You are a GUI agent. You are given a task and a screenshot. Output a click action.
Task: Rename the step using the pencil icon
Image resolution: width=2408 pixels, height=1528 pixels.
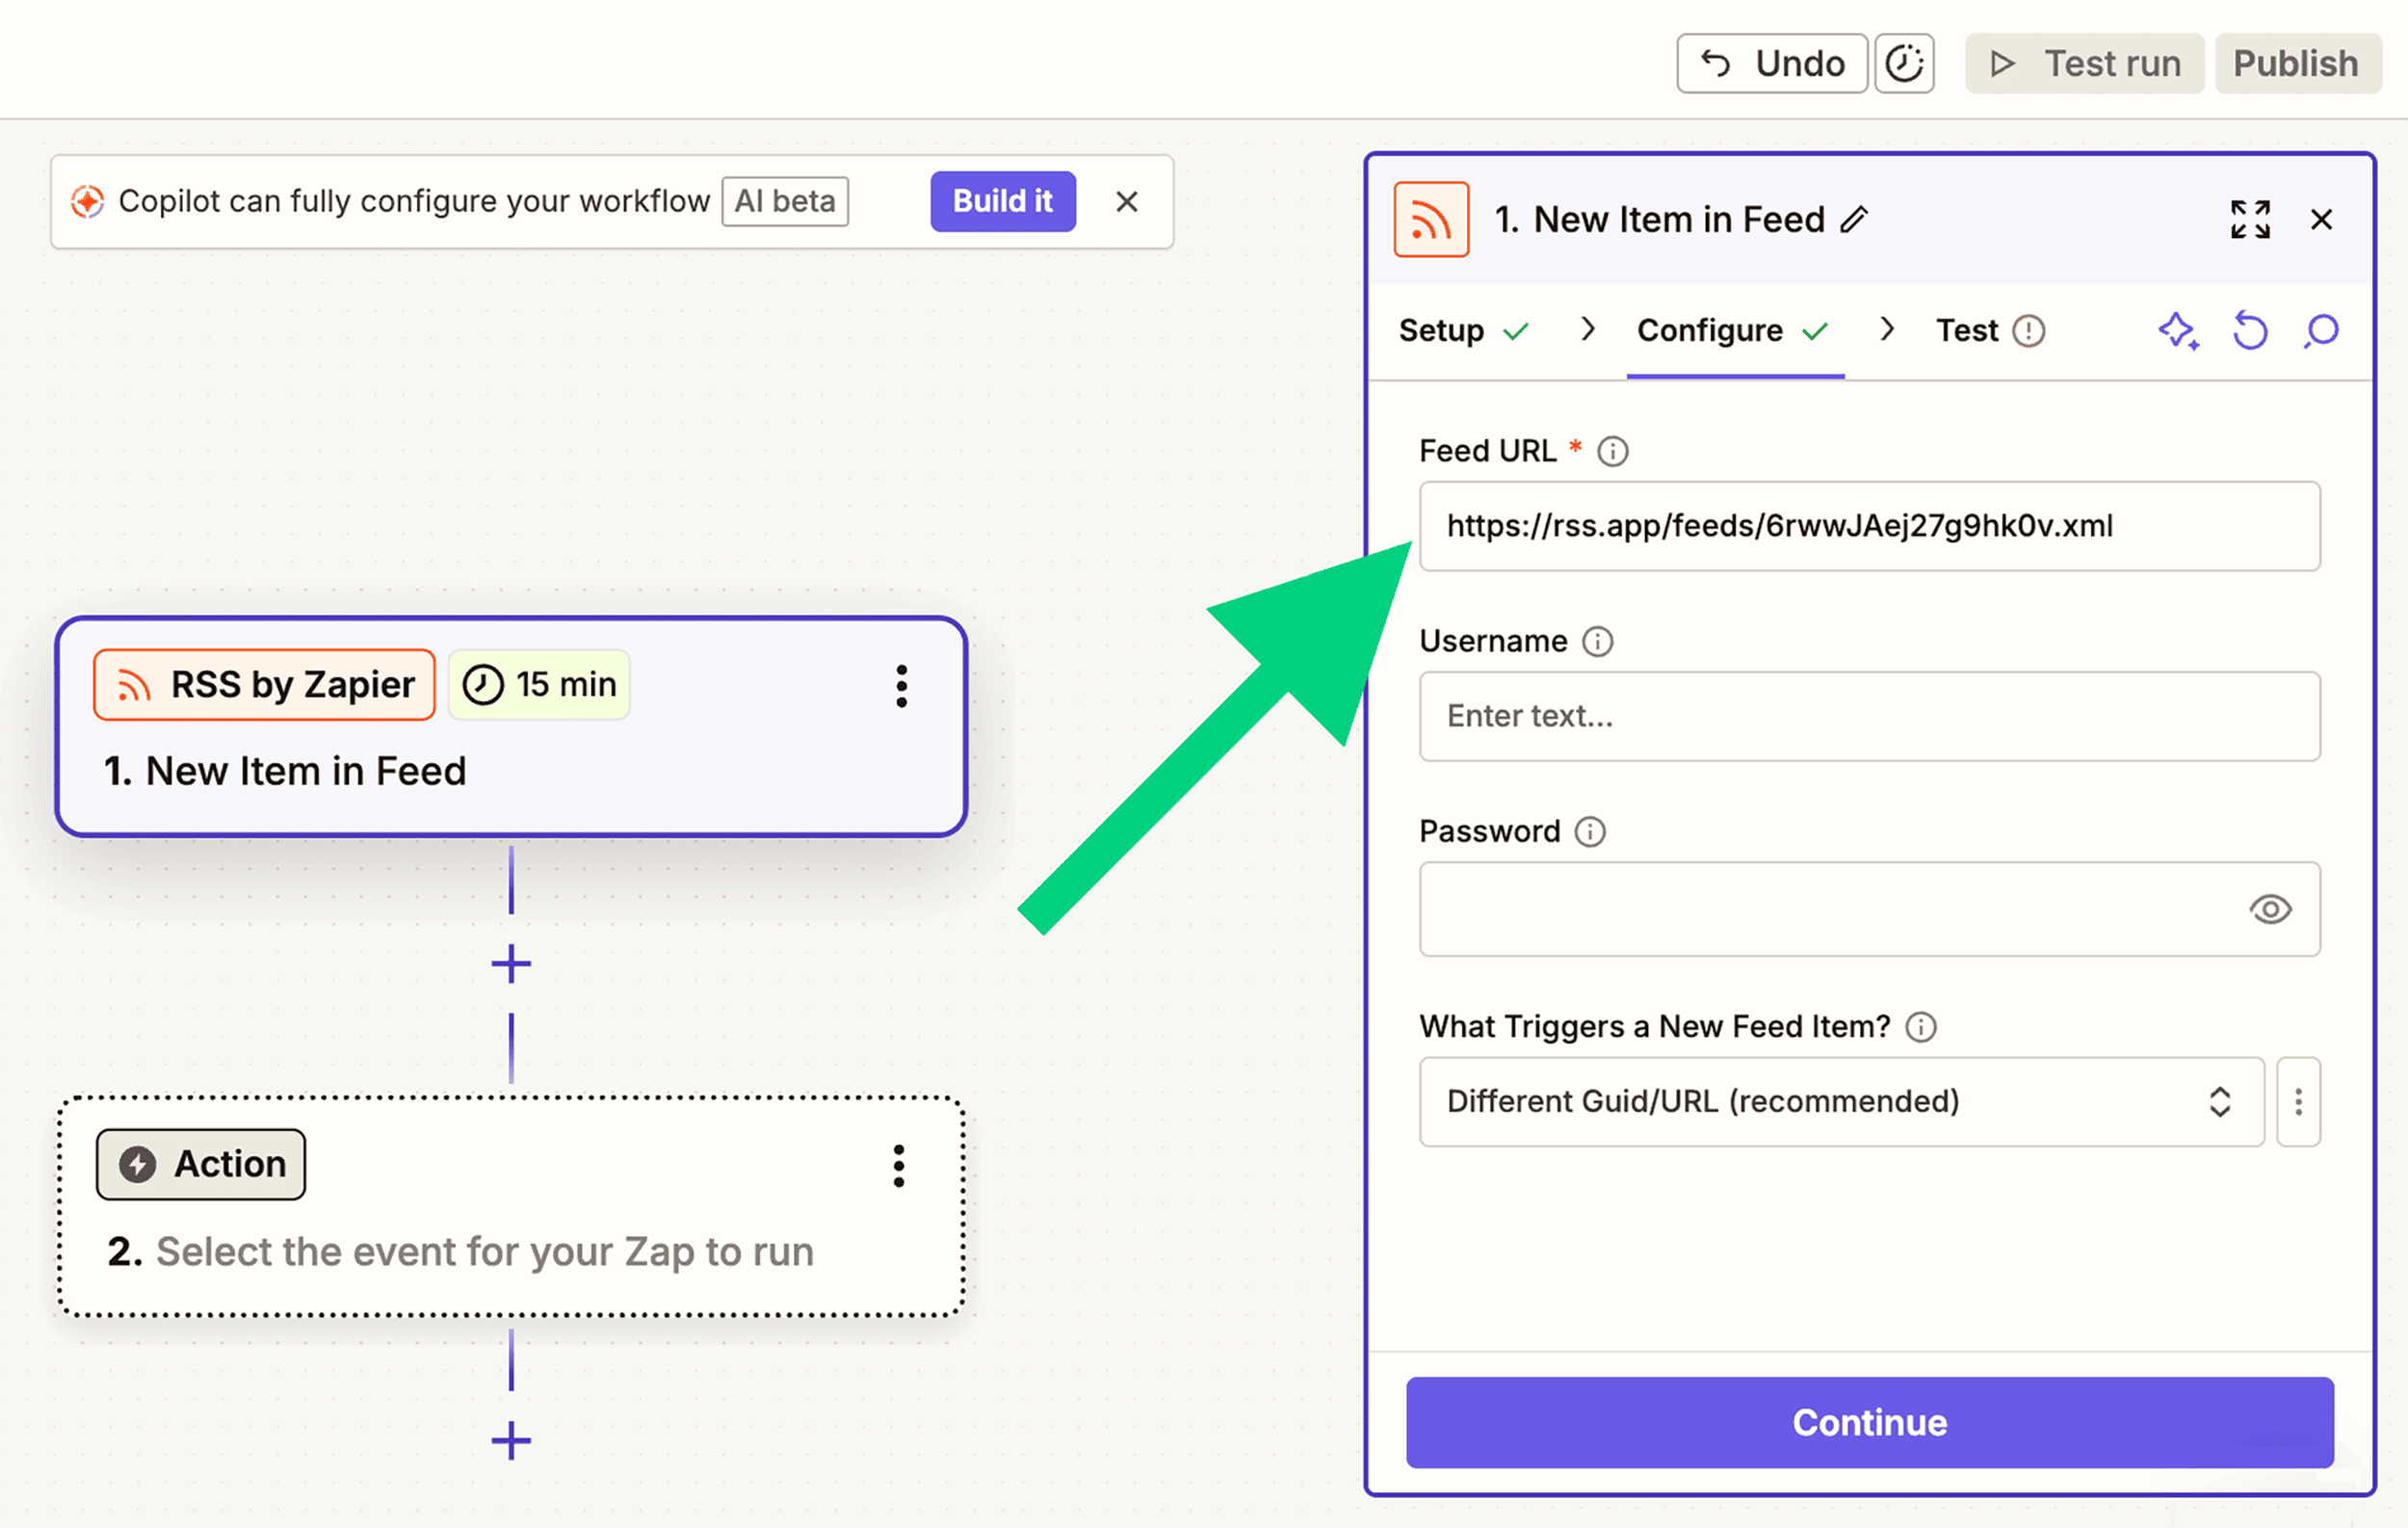point(1856,219)
